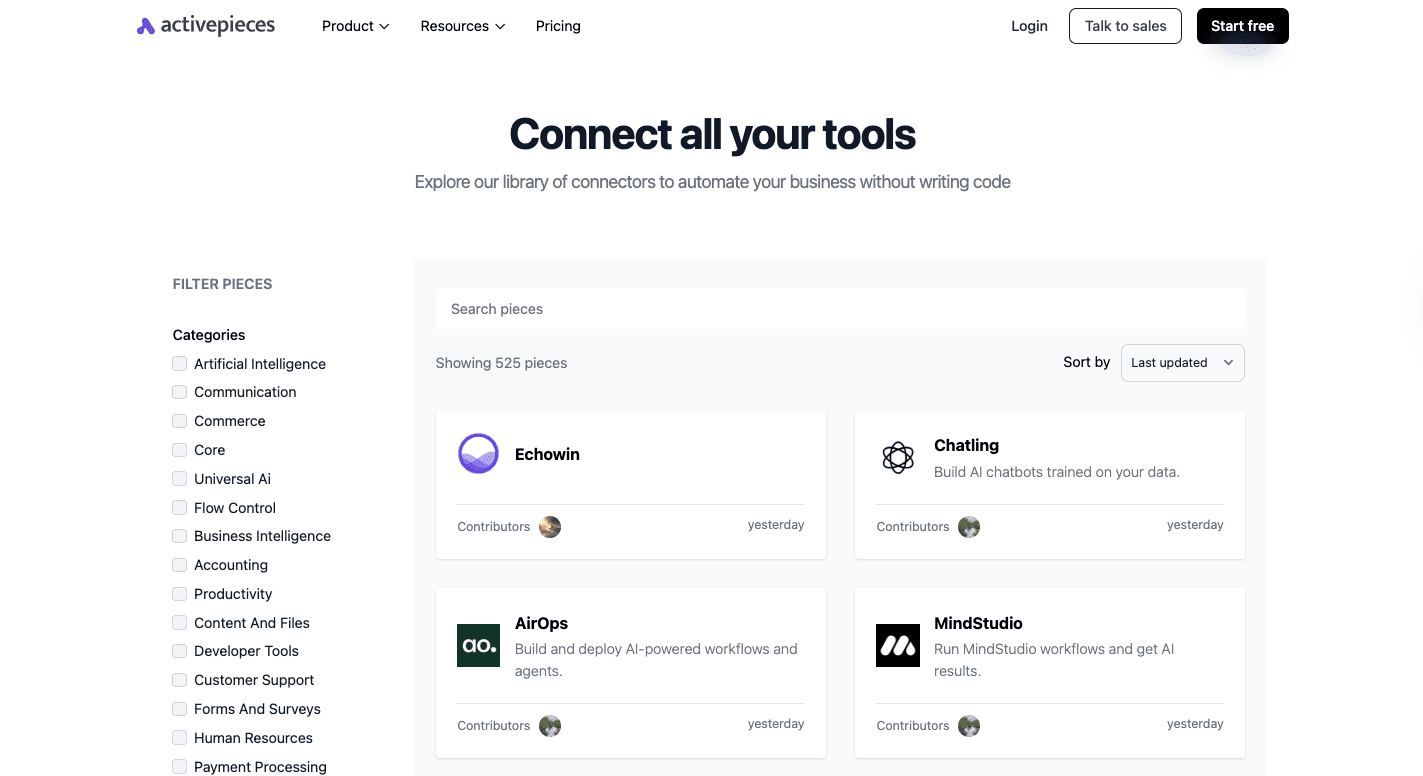The image size is (1423, 776).
Task: Open the Resources dropdown
Action: (x=462, y=26)
